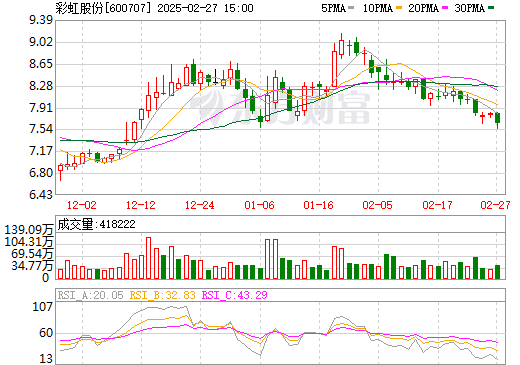
Task: Click the last green volume bar
Action: click(x=498, y=272)
